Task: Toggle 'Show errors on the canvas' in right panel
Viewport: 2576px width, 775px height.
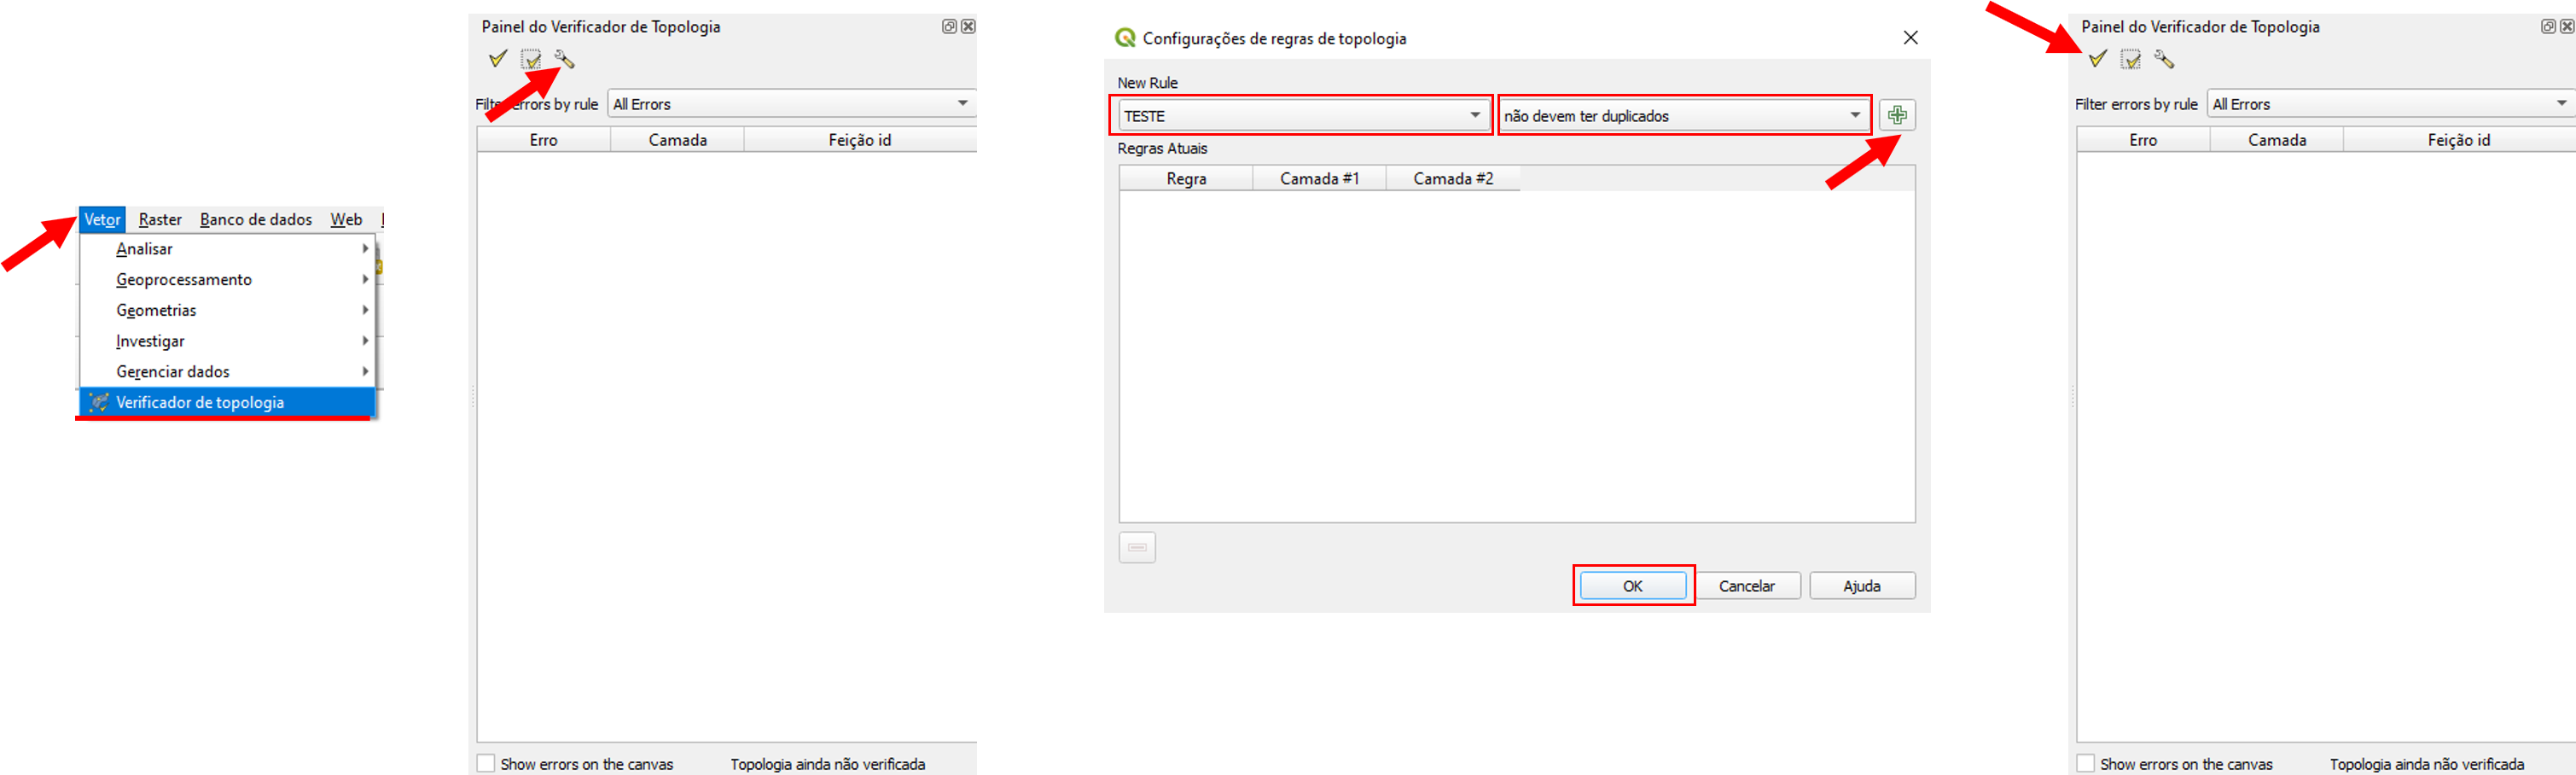Action: click(x=2086, y=763)
